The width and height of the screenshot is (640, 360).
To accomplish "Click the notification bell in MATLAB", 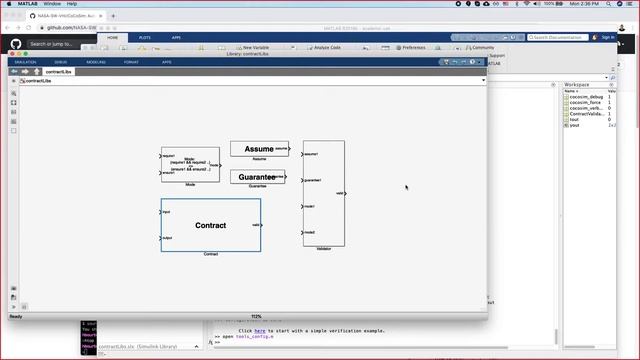I will point(594,38).
